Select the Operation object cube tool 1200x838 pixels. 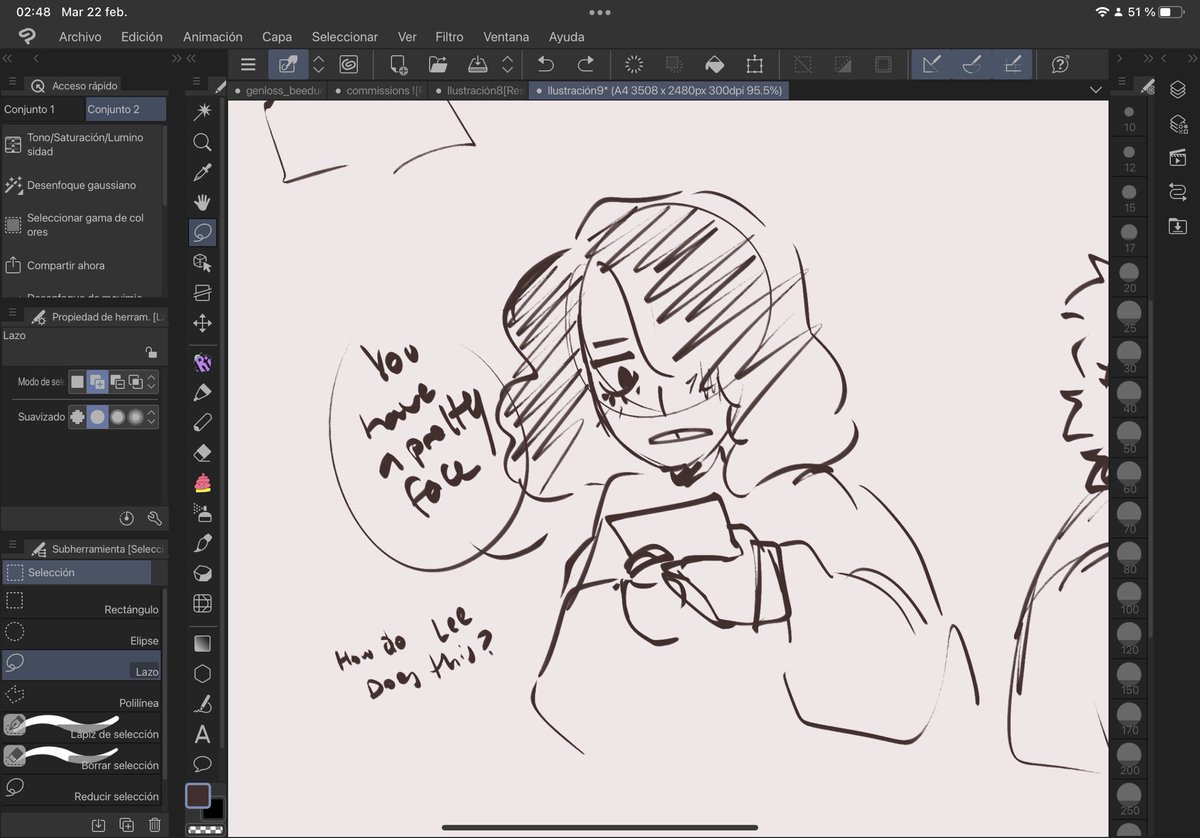(x=203, y=262)
